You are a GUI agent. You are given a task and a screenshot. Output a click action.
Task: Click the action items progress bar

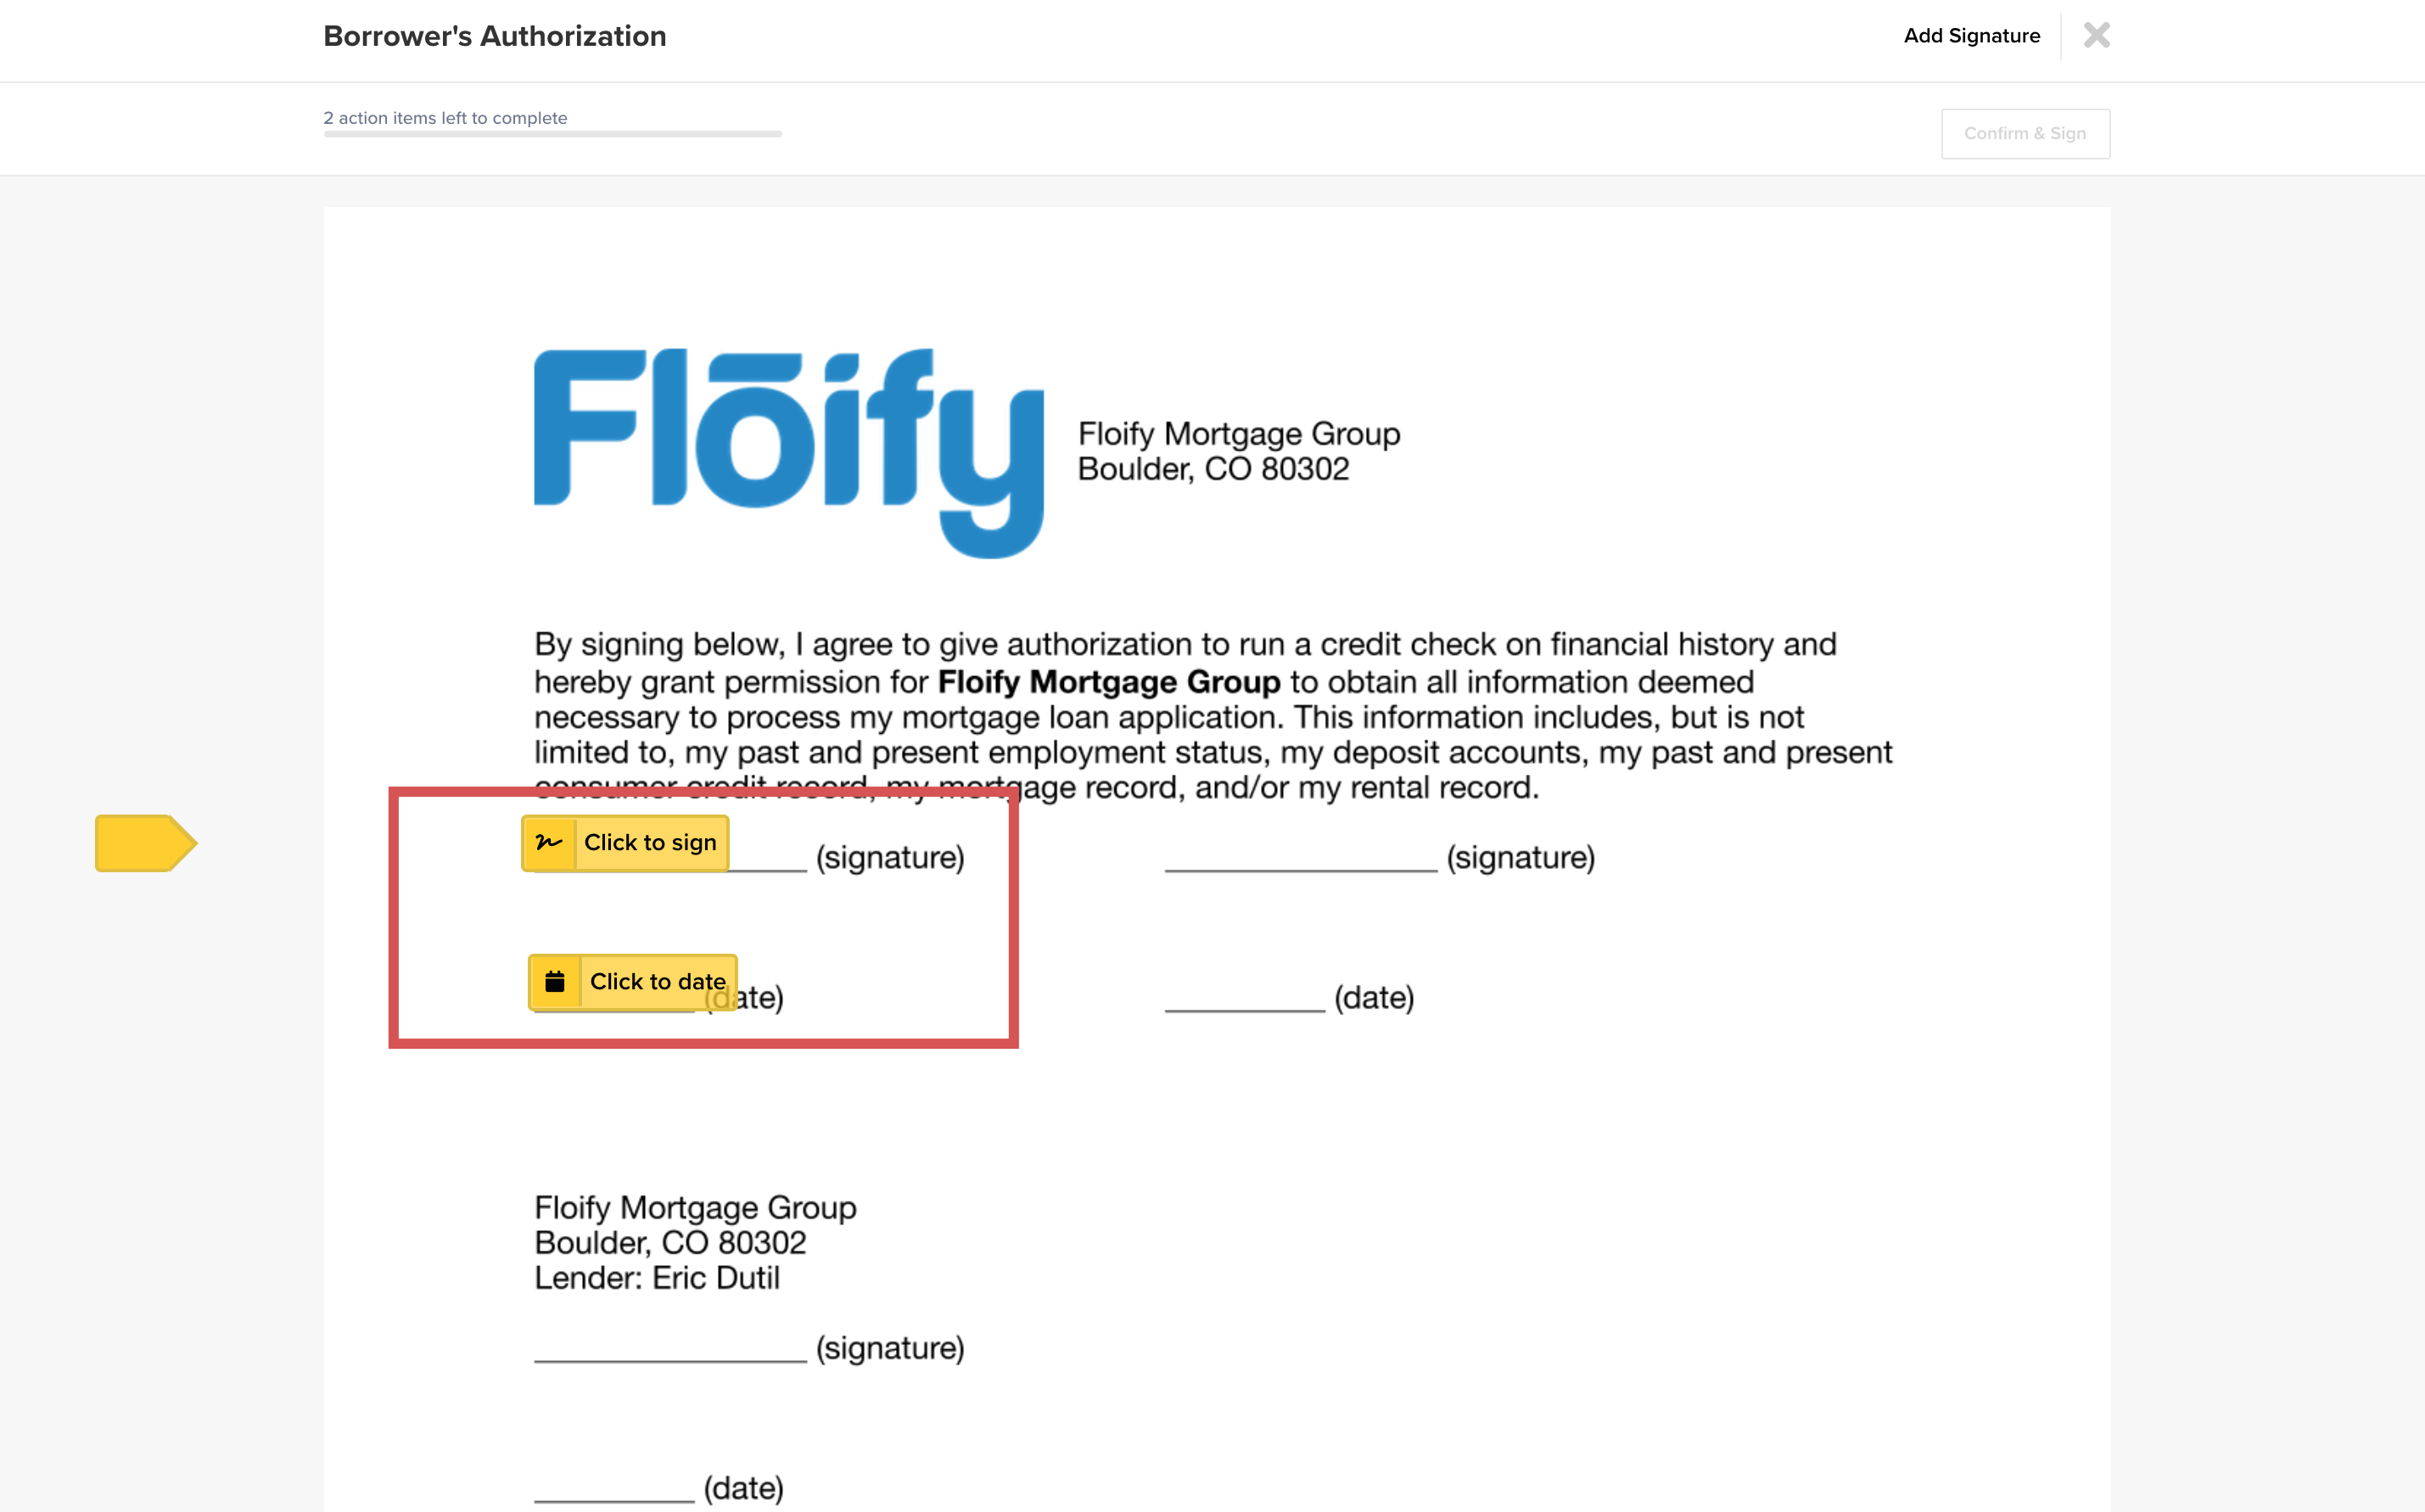click(552, 134)
